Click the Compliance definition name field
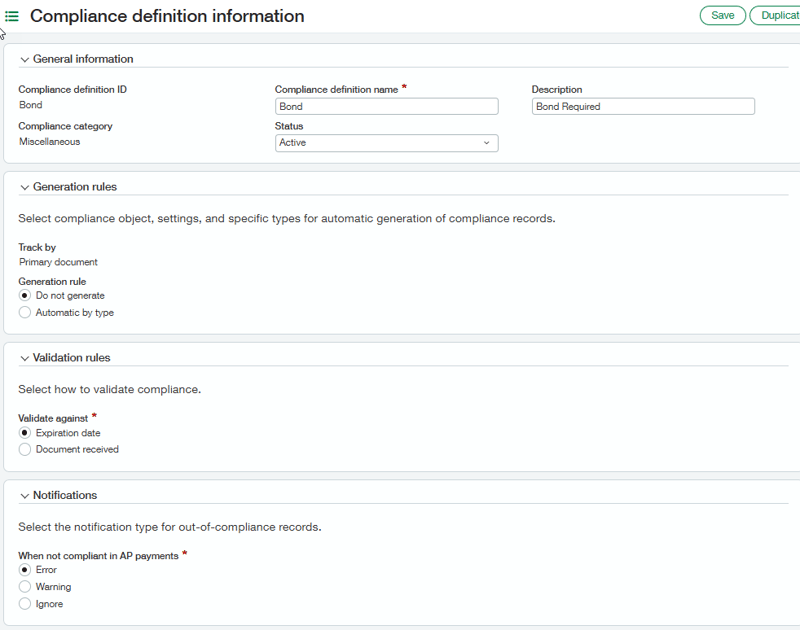The width and height of the screenshot is (800, 630). (386, 107)
